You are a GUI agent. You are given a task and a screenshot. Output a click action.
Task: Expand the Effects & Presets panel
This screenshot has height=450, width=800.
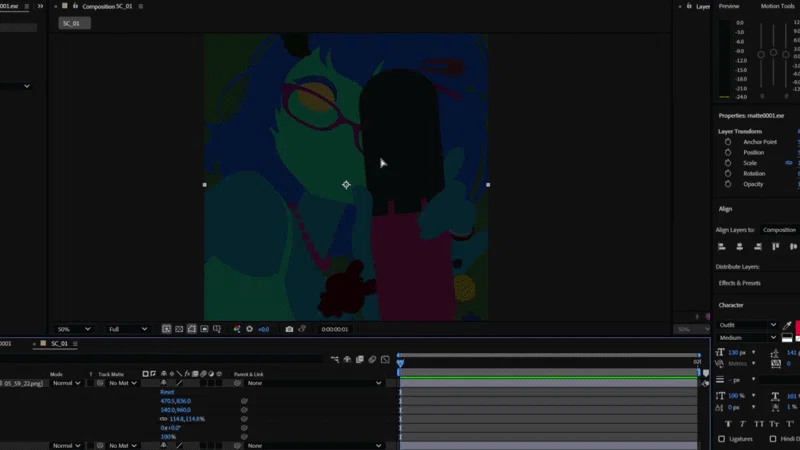[739, 283]
